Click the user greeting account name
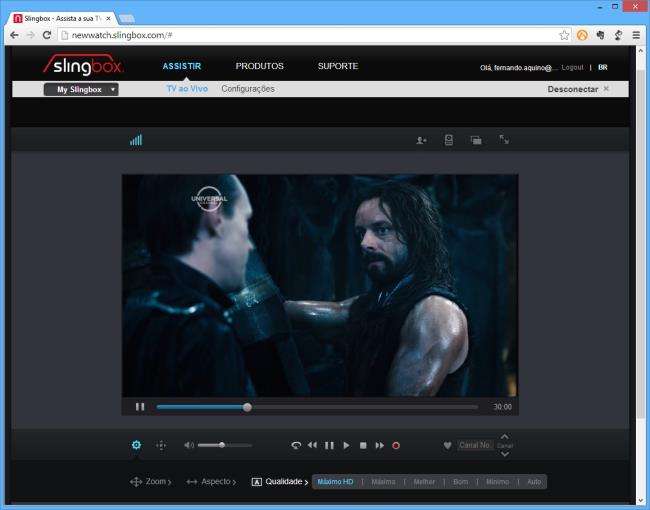This screenshot has height=510, width=650. [517, 68]
